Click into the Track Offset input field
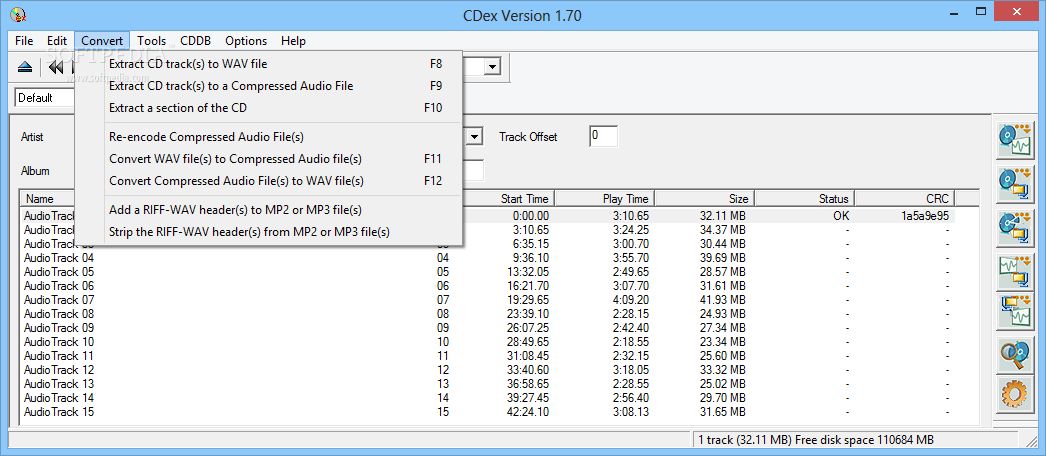The height and width of the screenshot is (456, 1046). (x=603, y=136)
